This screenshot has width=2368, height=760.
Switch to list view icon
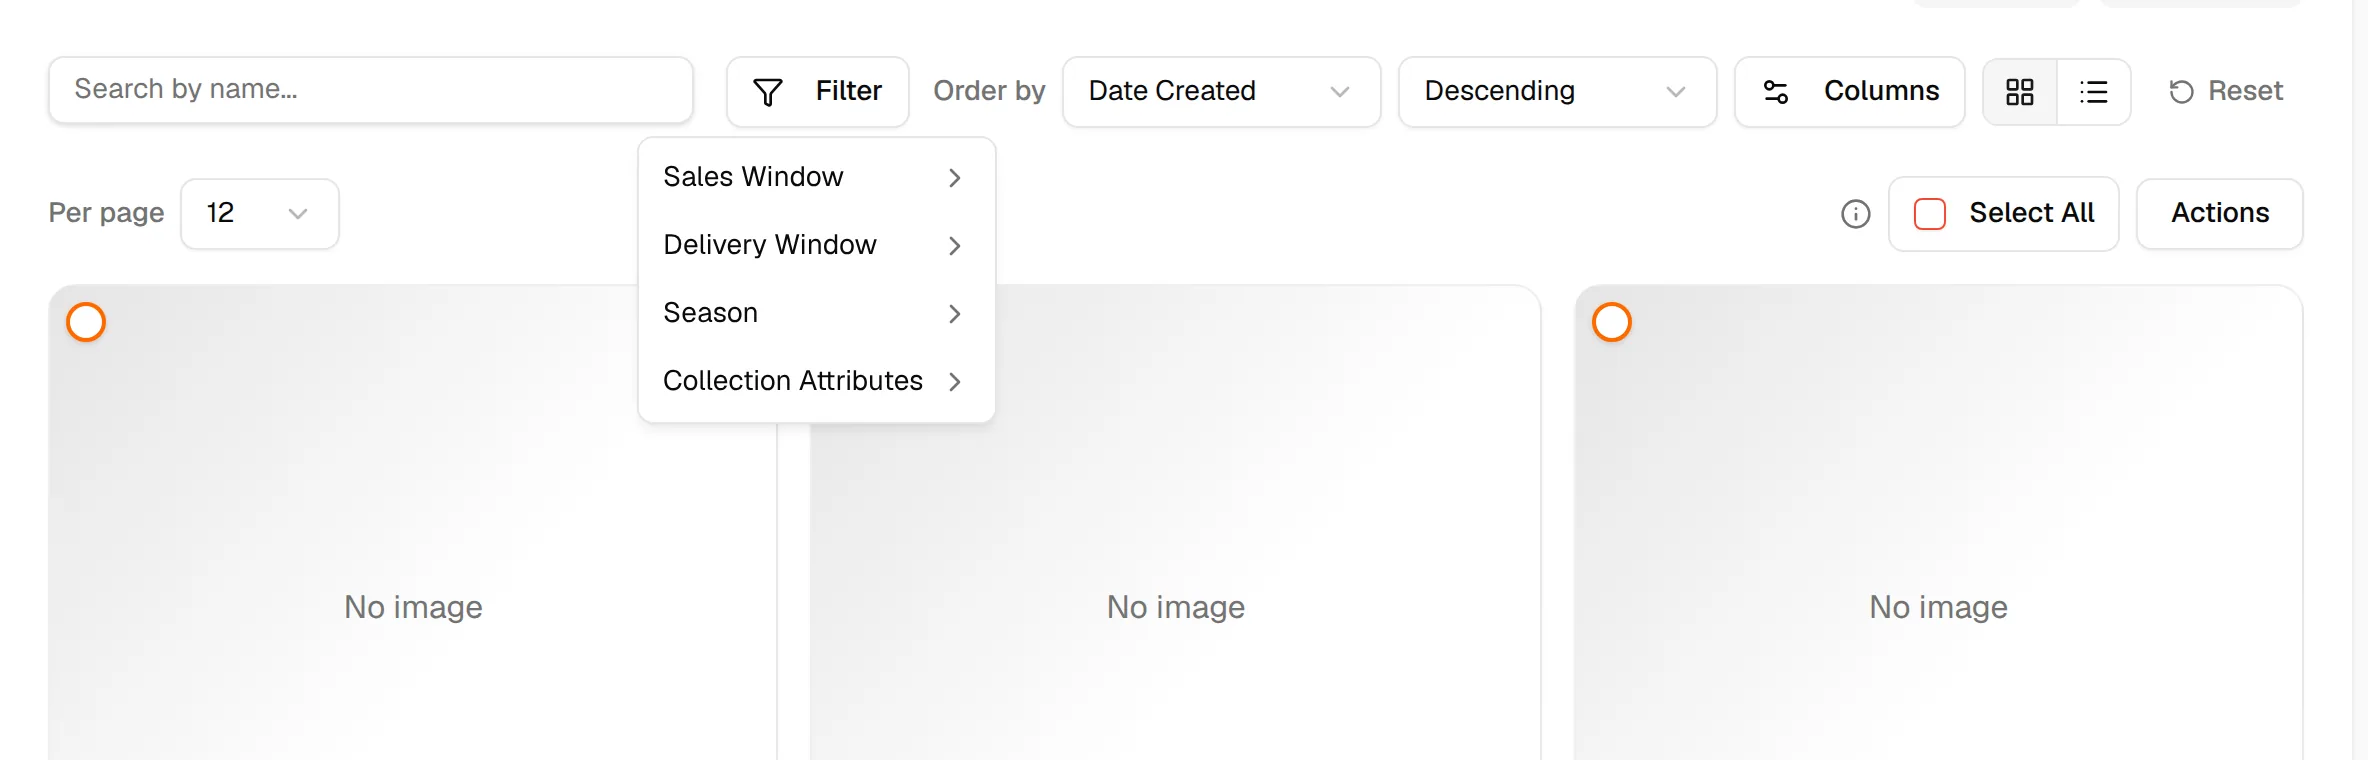[2093, 92]
